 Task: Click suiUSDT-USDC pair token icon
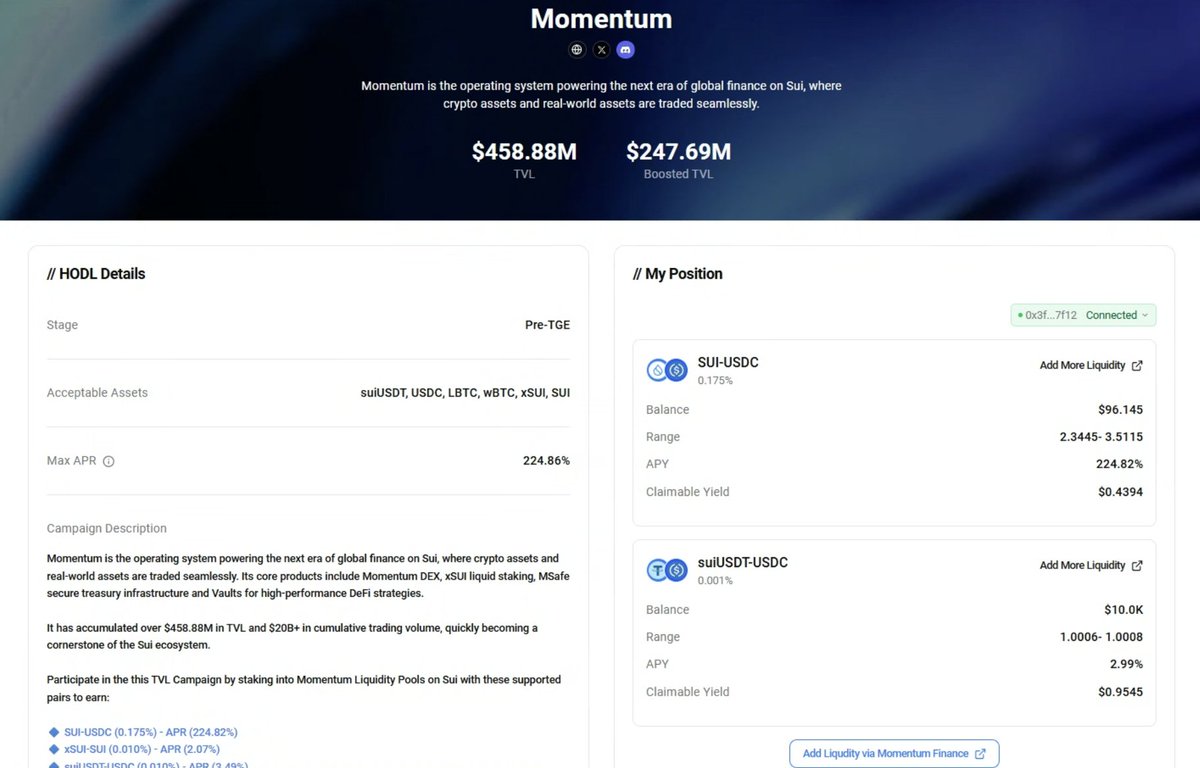pos(667,570)
